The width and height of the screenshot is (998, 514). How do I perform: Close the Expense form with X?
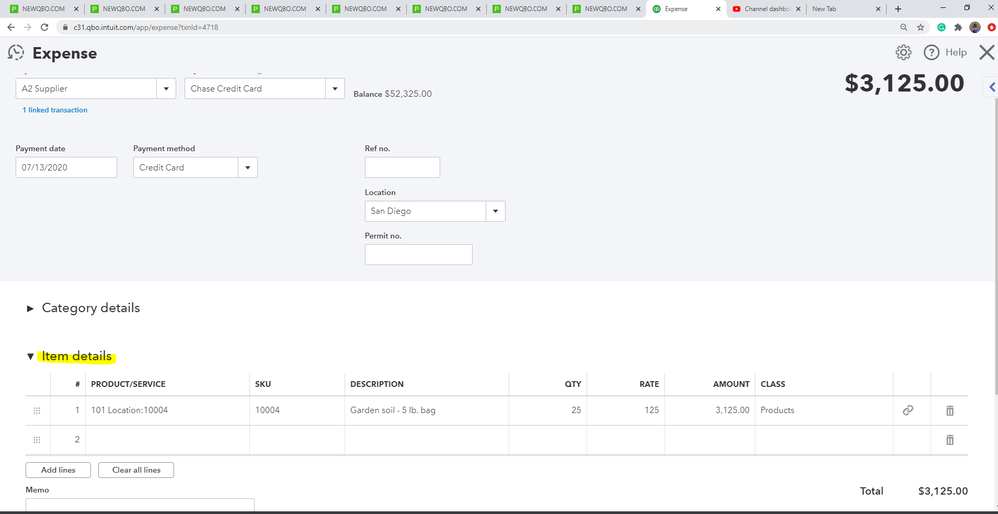[987, 53]
